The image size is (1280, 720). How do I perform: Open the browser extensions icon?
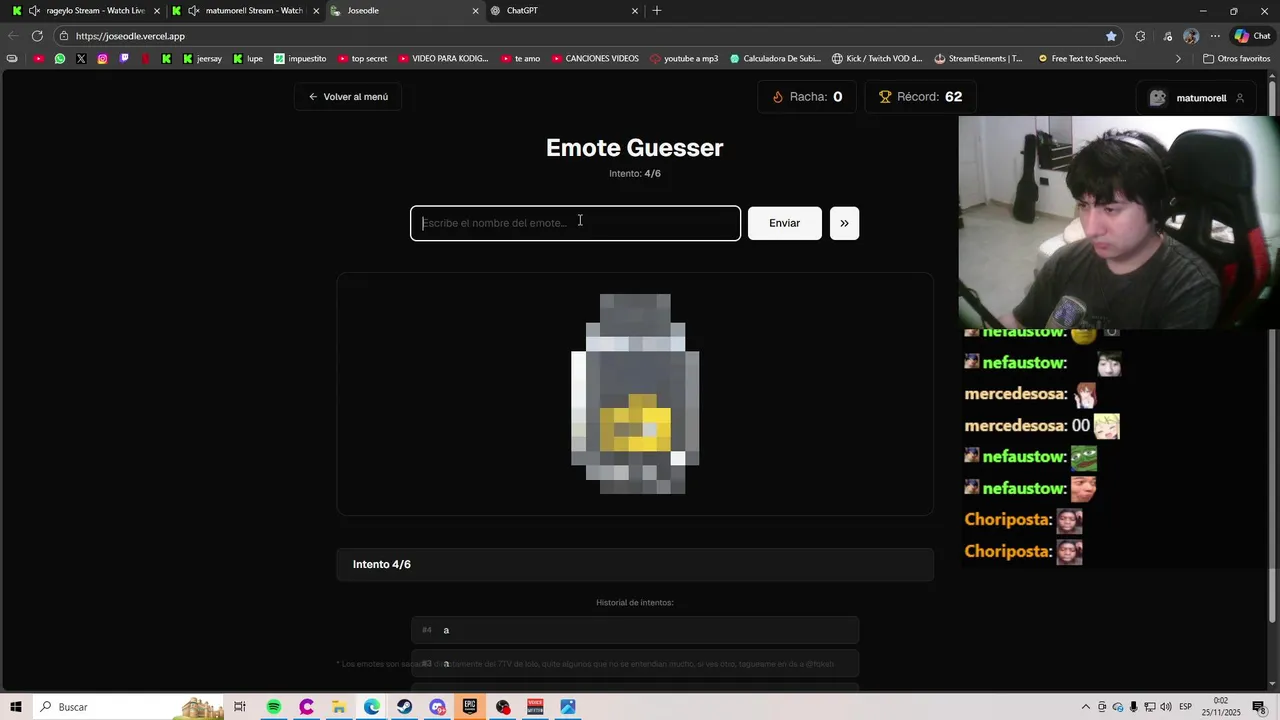1140,36
